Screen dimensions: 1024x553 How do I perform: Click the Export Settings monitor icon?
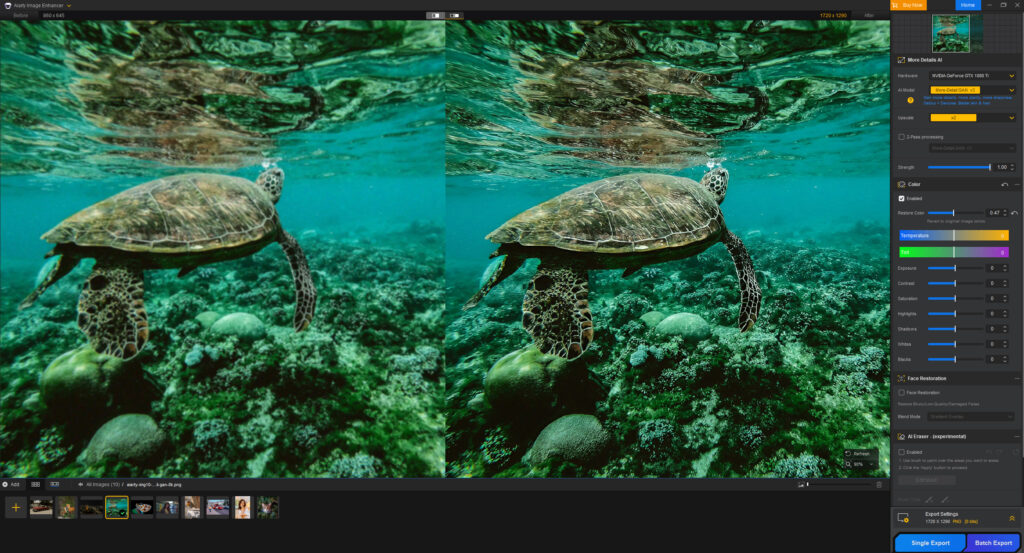903,518
